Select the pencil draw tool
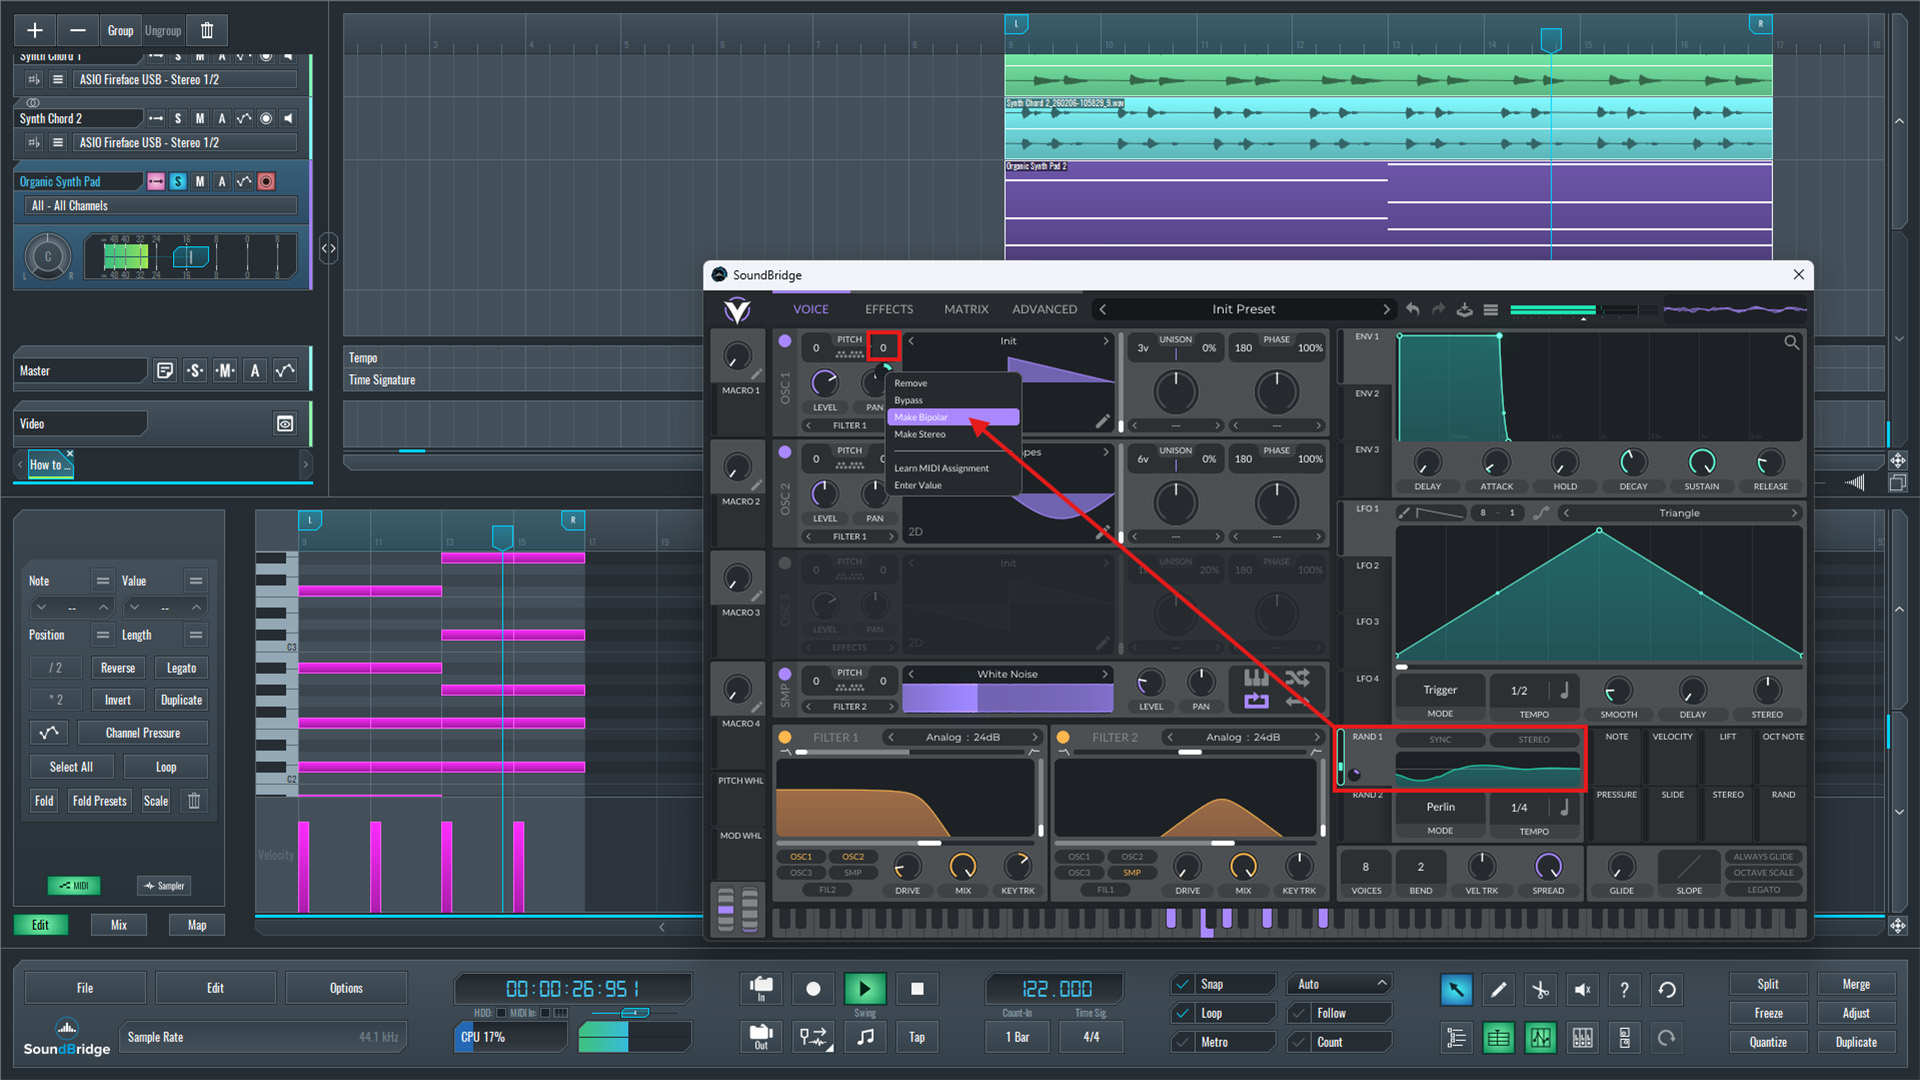Image resolution: width=1920 pixels, height=1080 pixels. point(1498,990)
